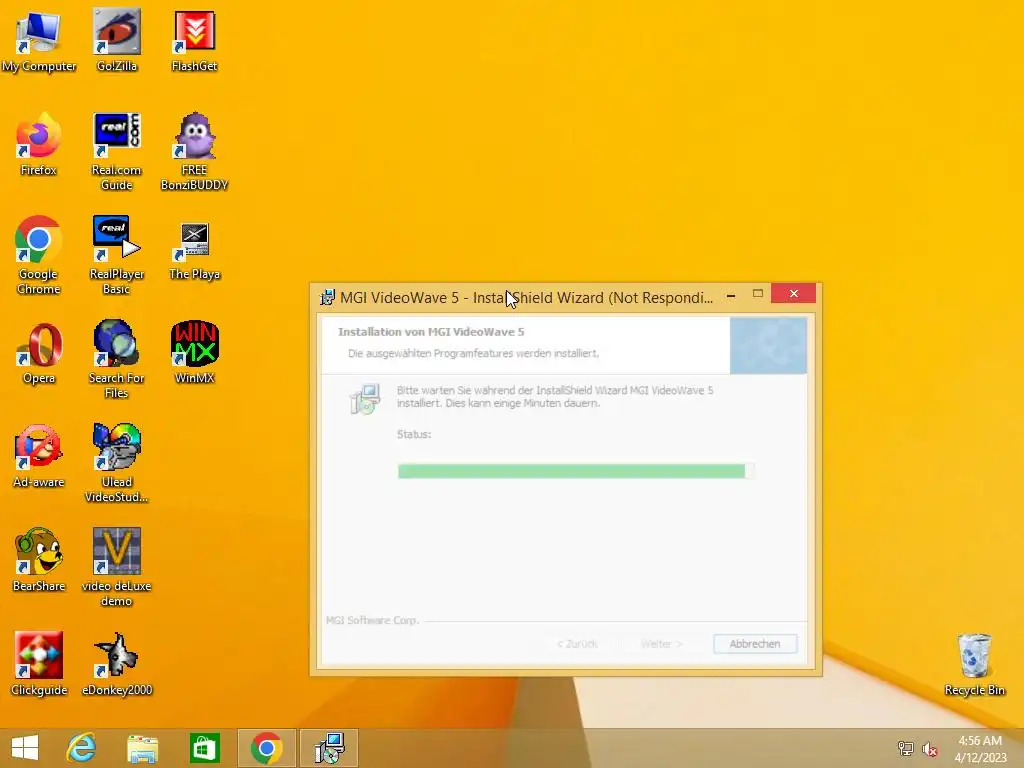Select the Ulead VideoStudio icon

[x=116, y=463]
